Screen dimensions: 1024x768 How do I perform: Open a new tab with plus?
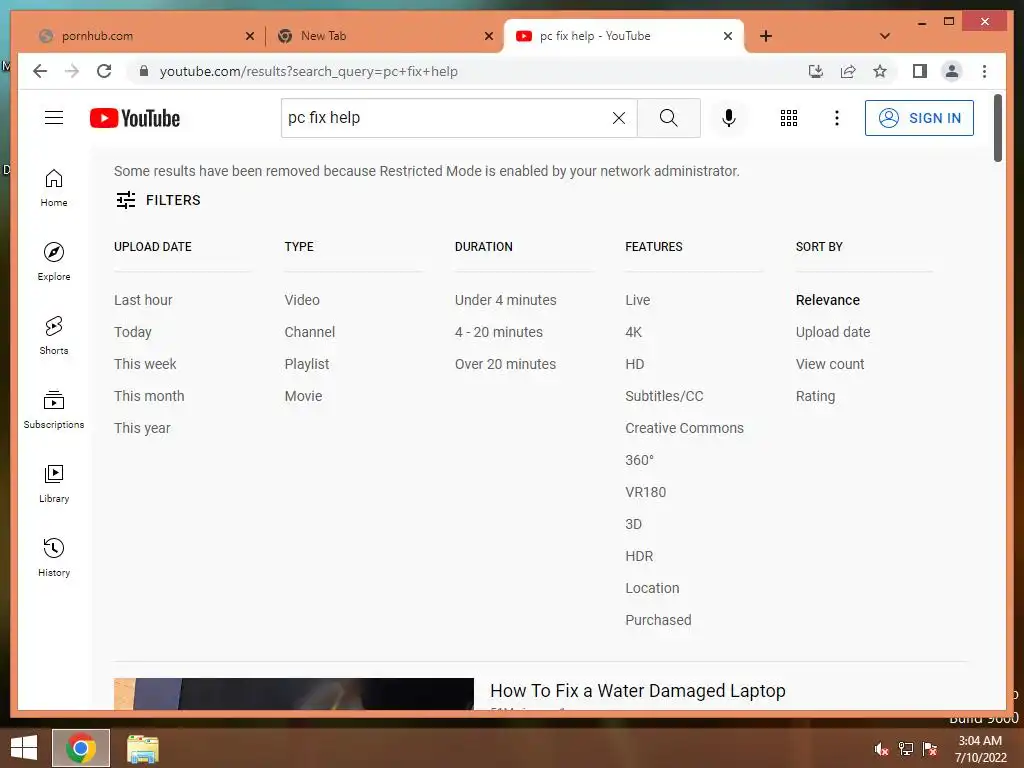[766, 36]
